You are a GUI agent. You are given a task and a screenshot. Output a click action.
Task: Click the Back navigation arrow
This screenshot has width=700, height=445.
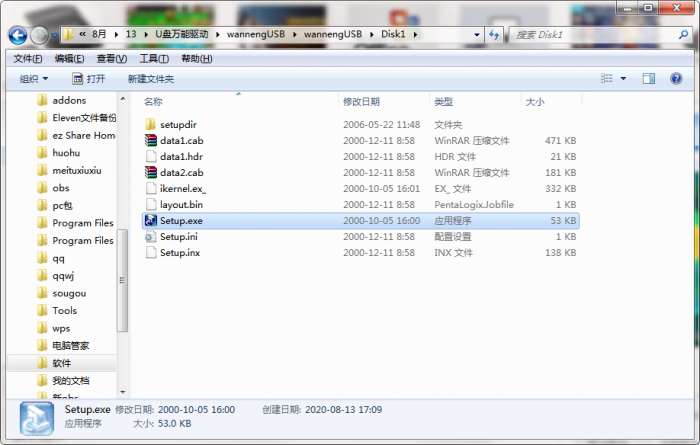[18, 35]
